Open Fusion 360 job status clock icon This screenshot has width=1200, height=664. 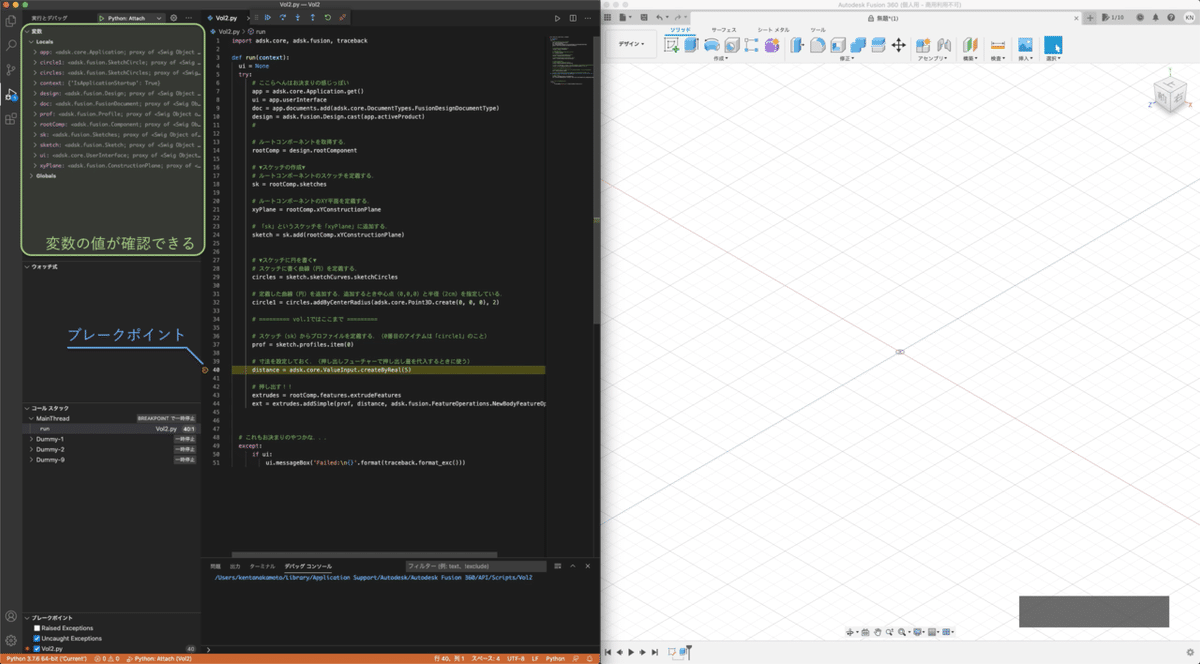[1139, 17]
